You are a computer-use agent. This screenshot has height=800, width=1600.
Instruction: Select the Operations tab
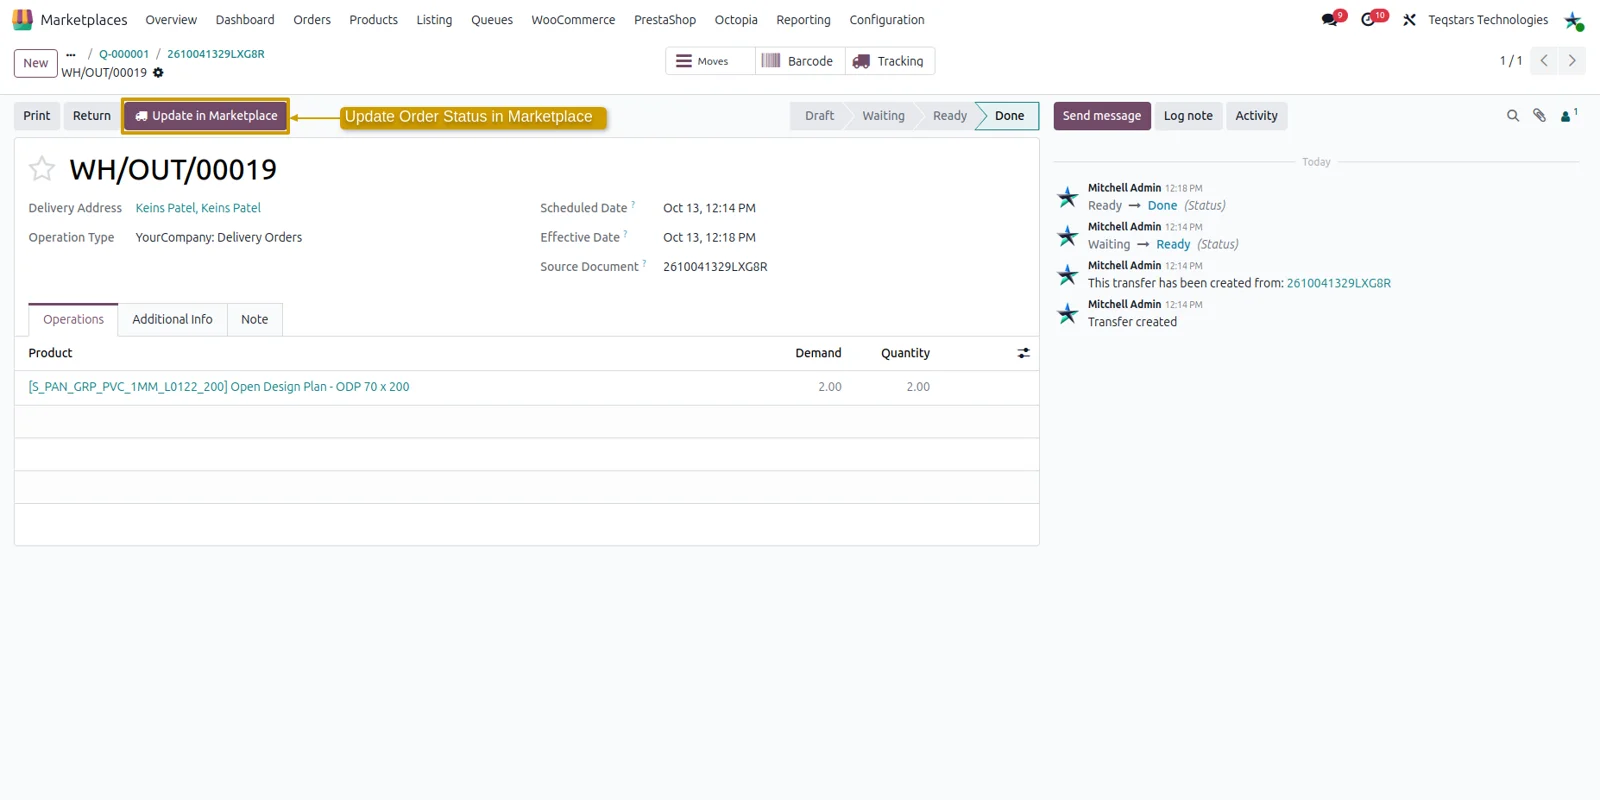pyautogui.click(x=74, y=320)
